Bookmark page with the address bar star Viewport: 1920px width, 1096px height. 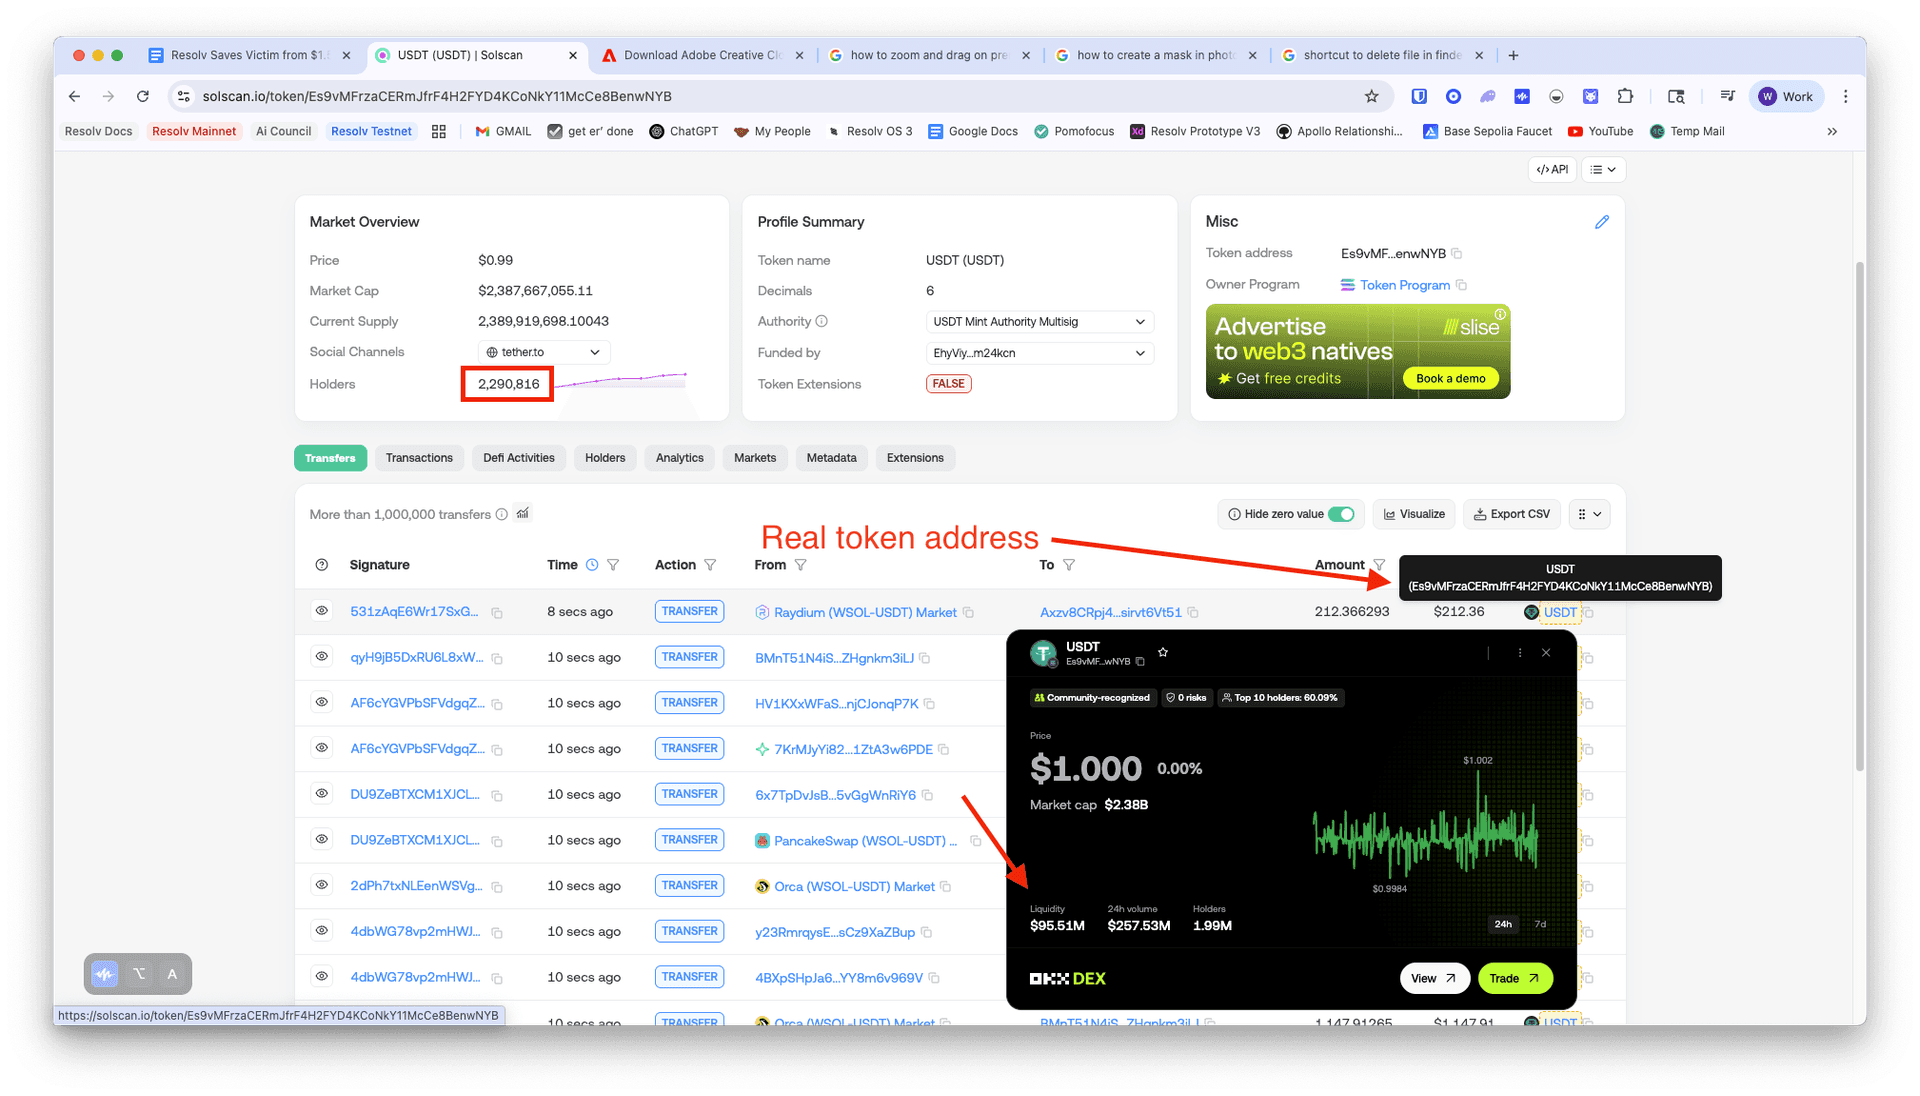1371,96
